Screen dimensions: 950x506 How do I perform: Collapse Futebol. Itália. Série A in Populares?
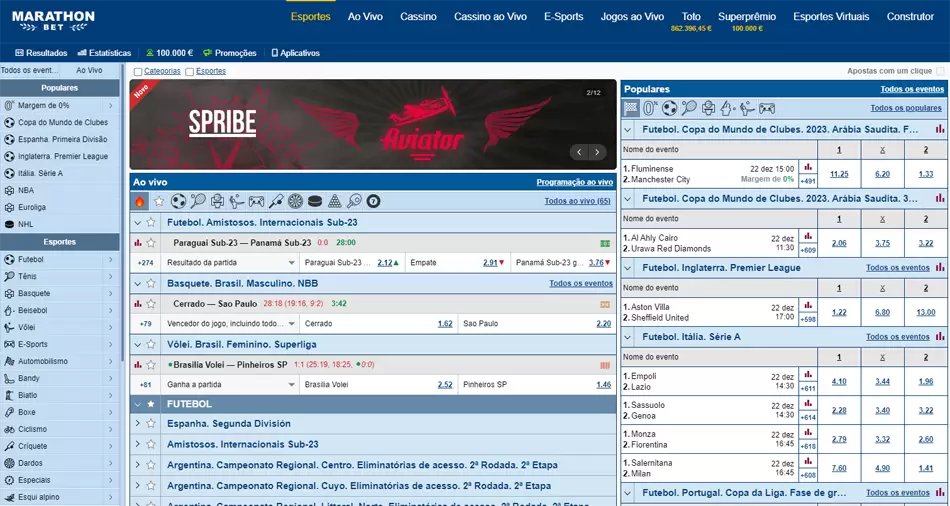pyautogui.click(x=628, y=336)
